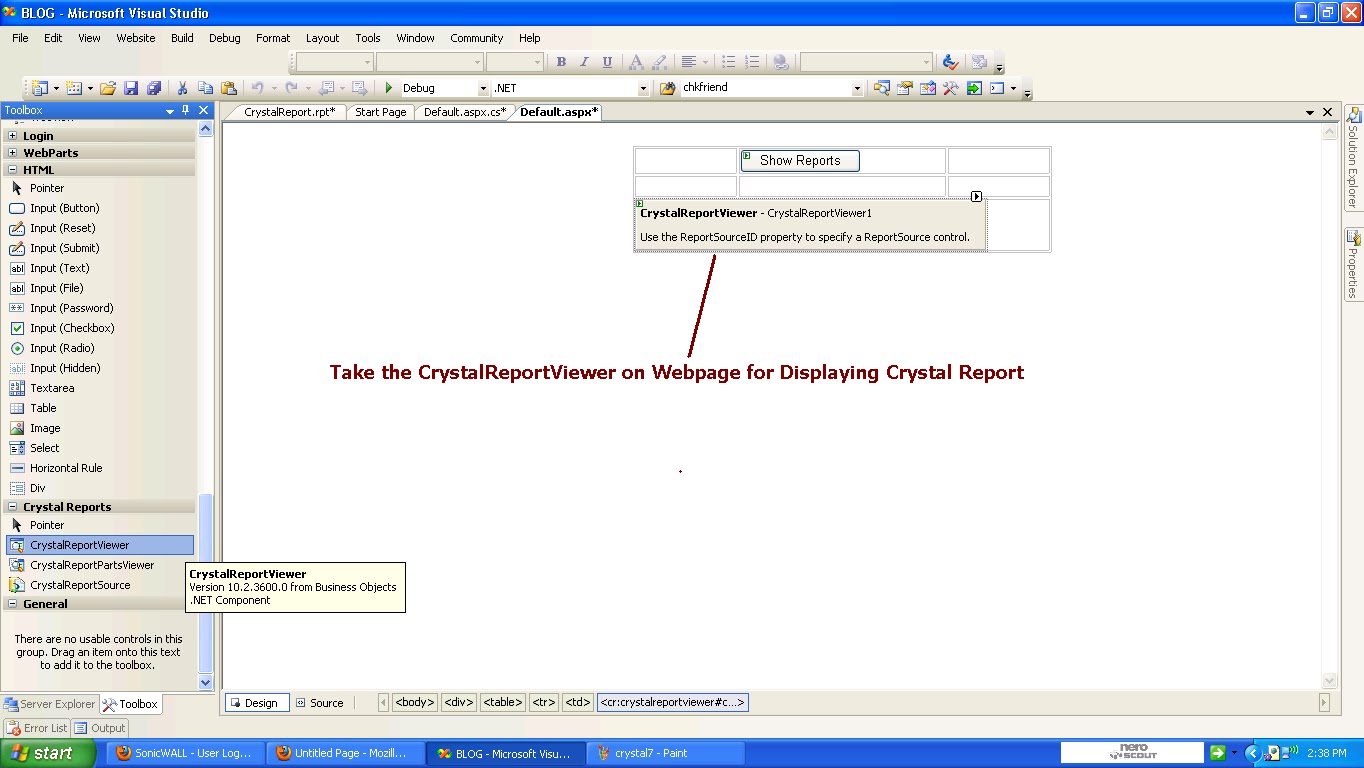The width and height of the screenshot is (1364, 768).
Task: Expand the WebParts toolbox group
Action: point(12,153)
